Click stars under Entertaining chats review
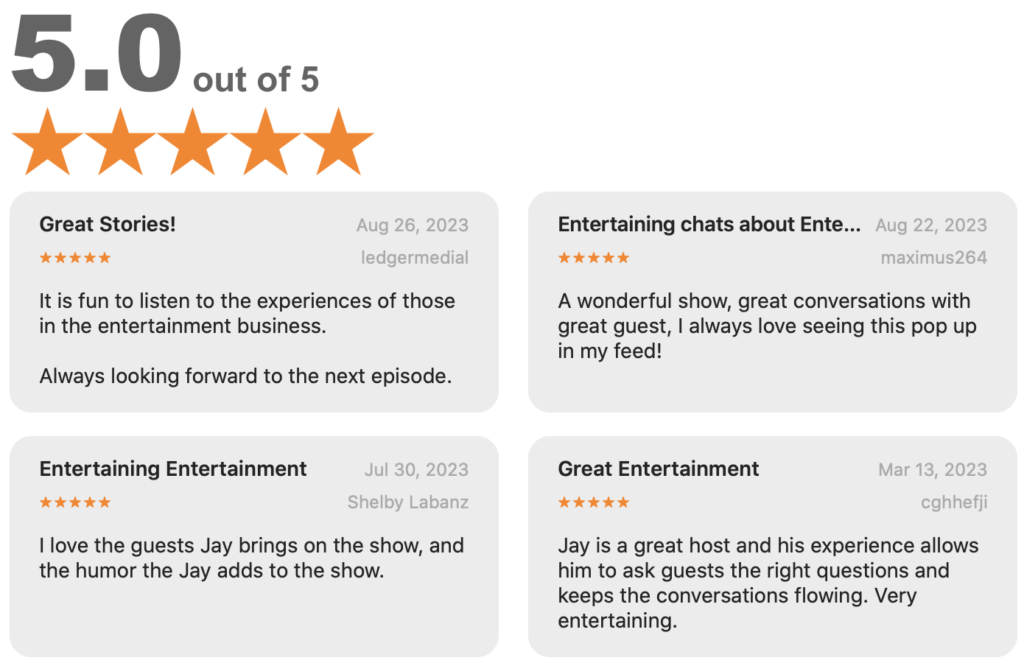The width and height of the screenshot is (1024, 663). [x=594, y=258]
